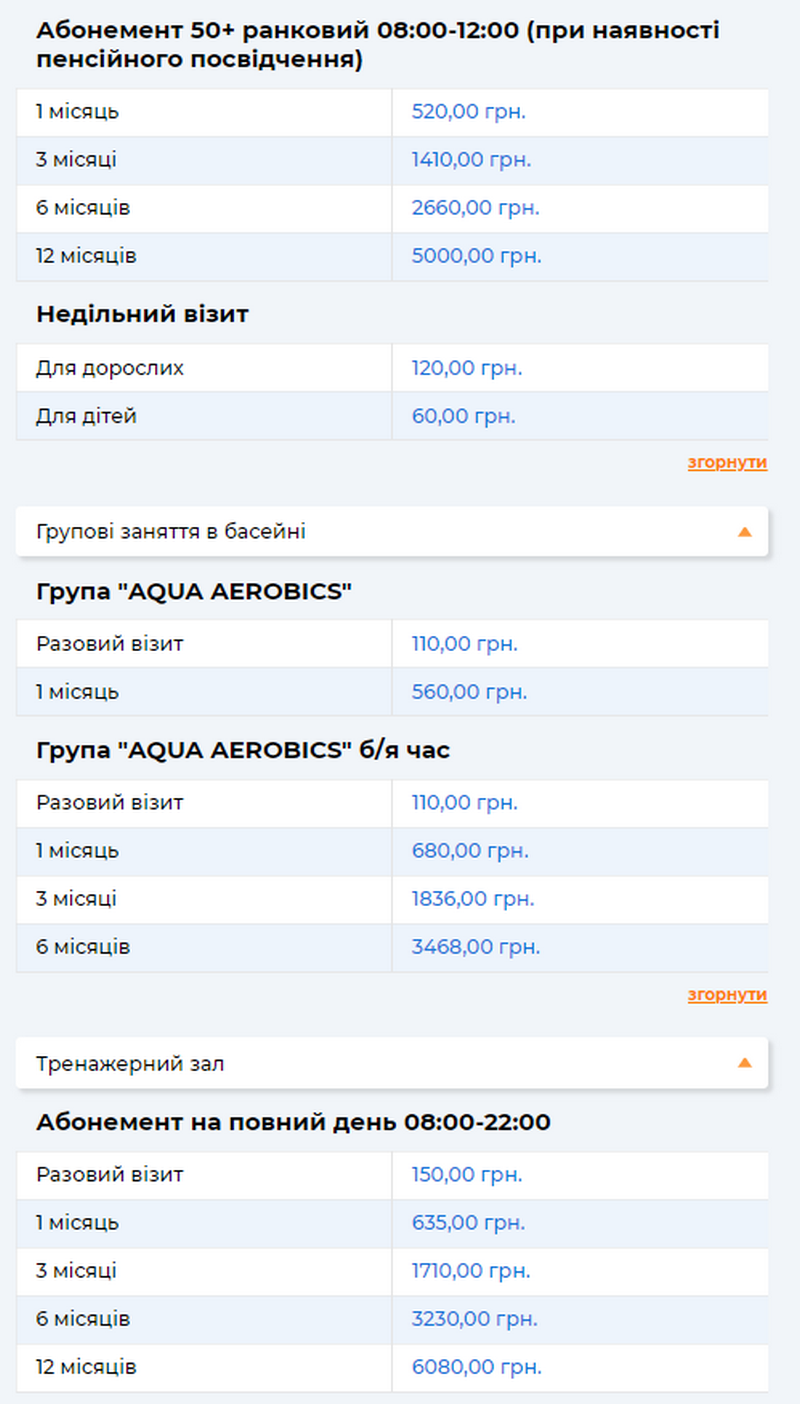Select the "Для дітей" row label
800x1404 pixels.
tap(86, 416)
